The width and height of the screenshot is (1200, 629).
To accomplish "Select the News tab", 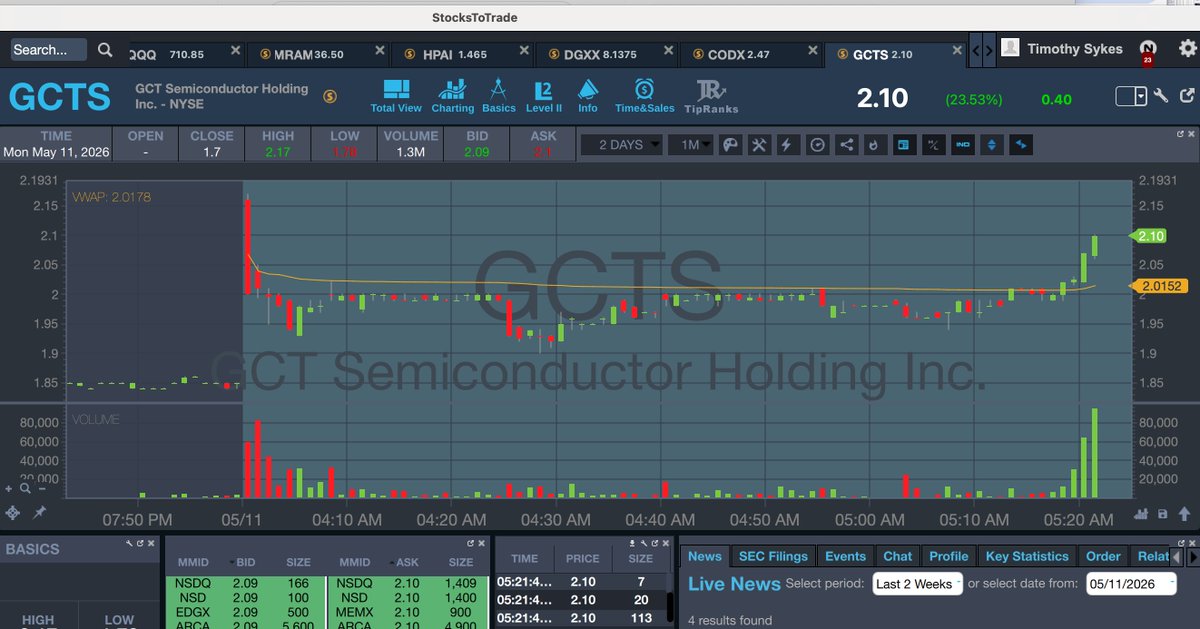I will click(x=704, y=556).
